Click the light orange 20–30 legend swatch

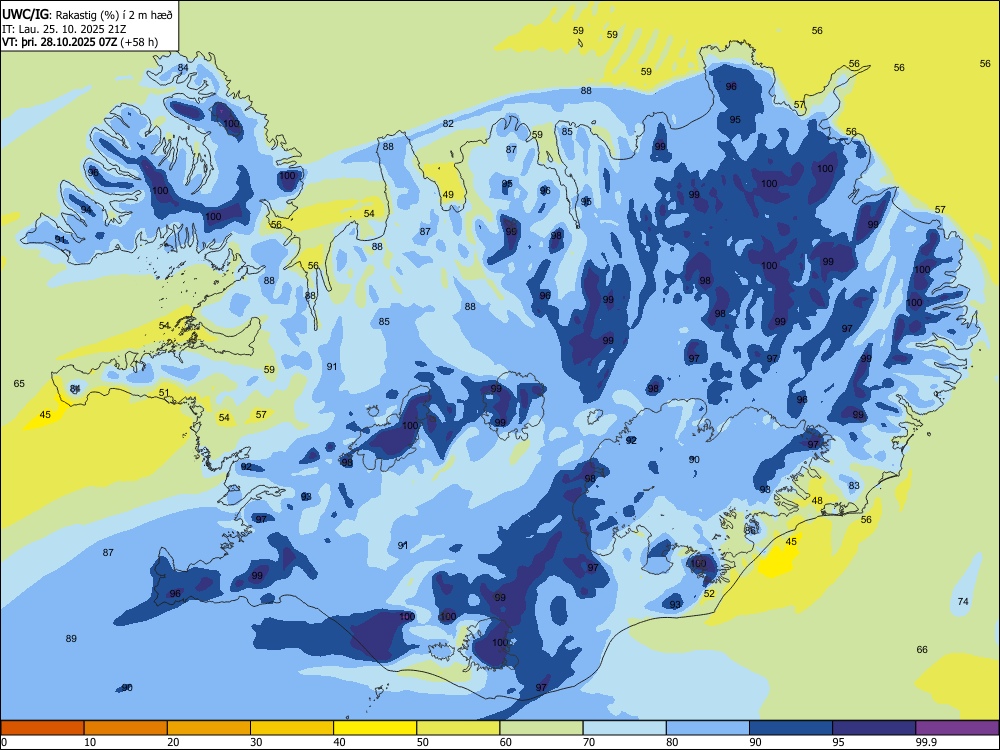point(209,728)
